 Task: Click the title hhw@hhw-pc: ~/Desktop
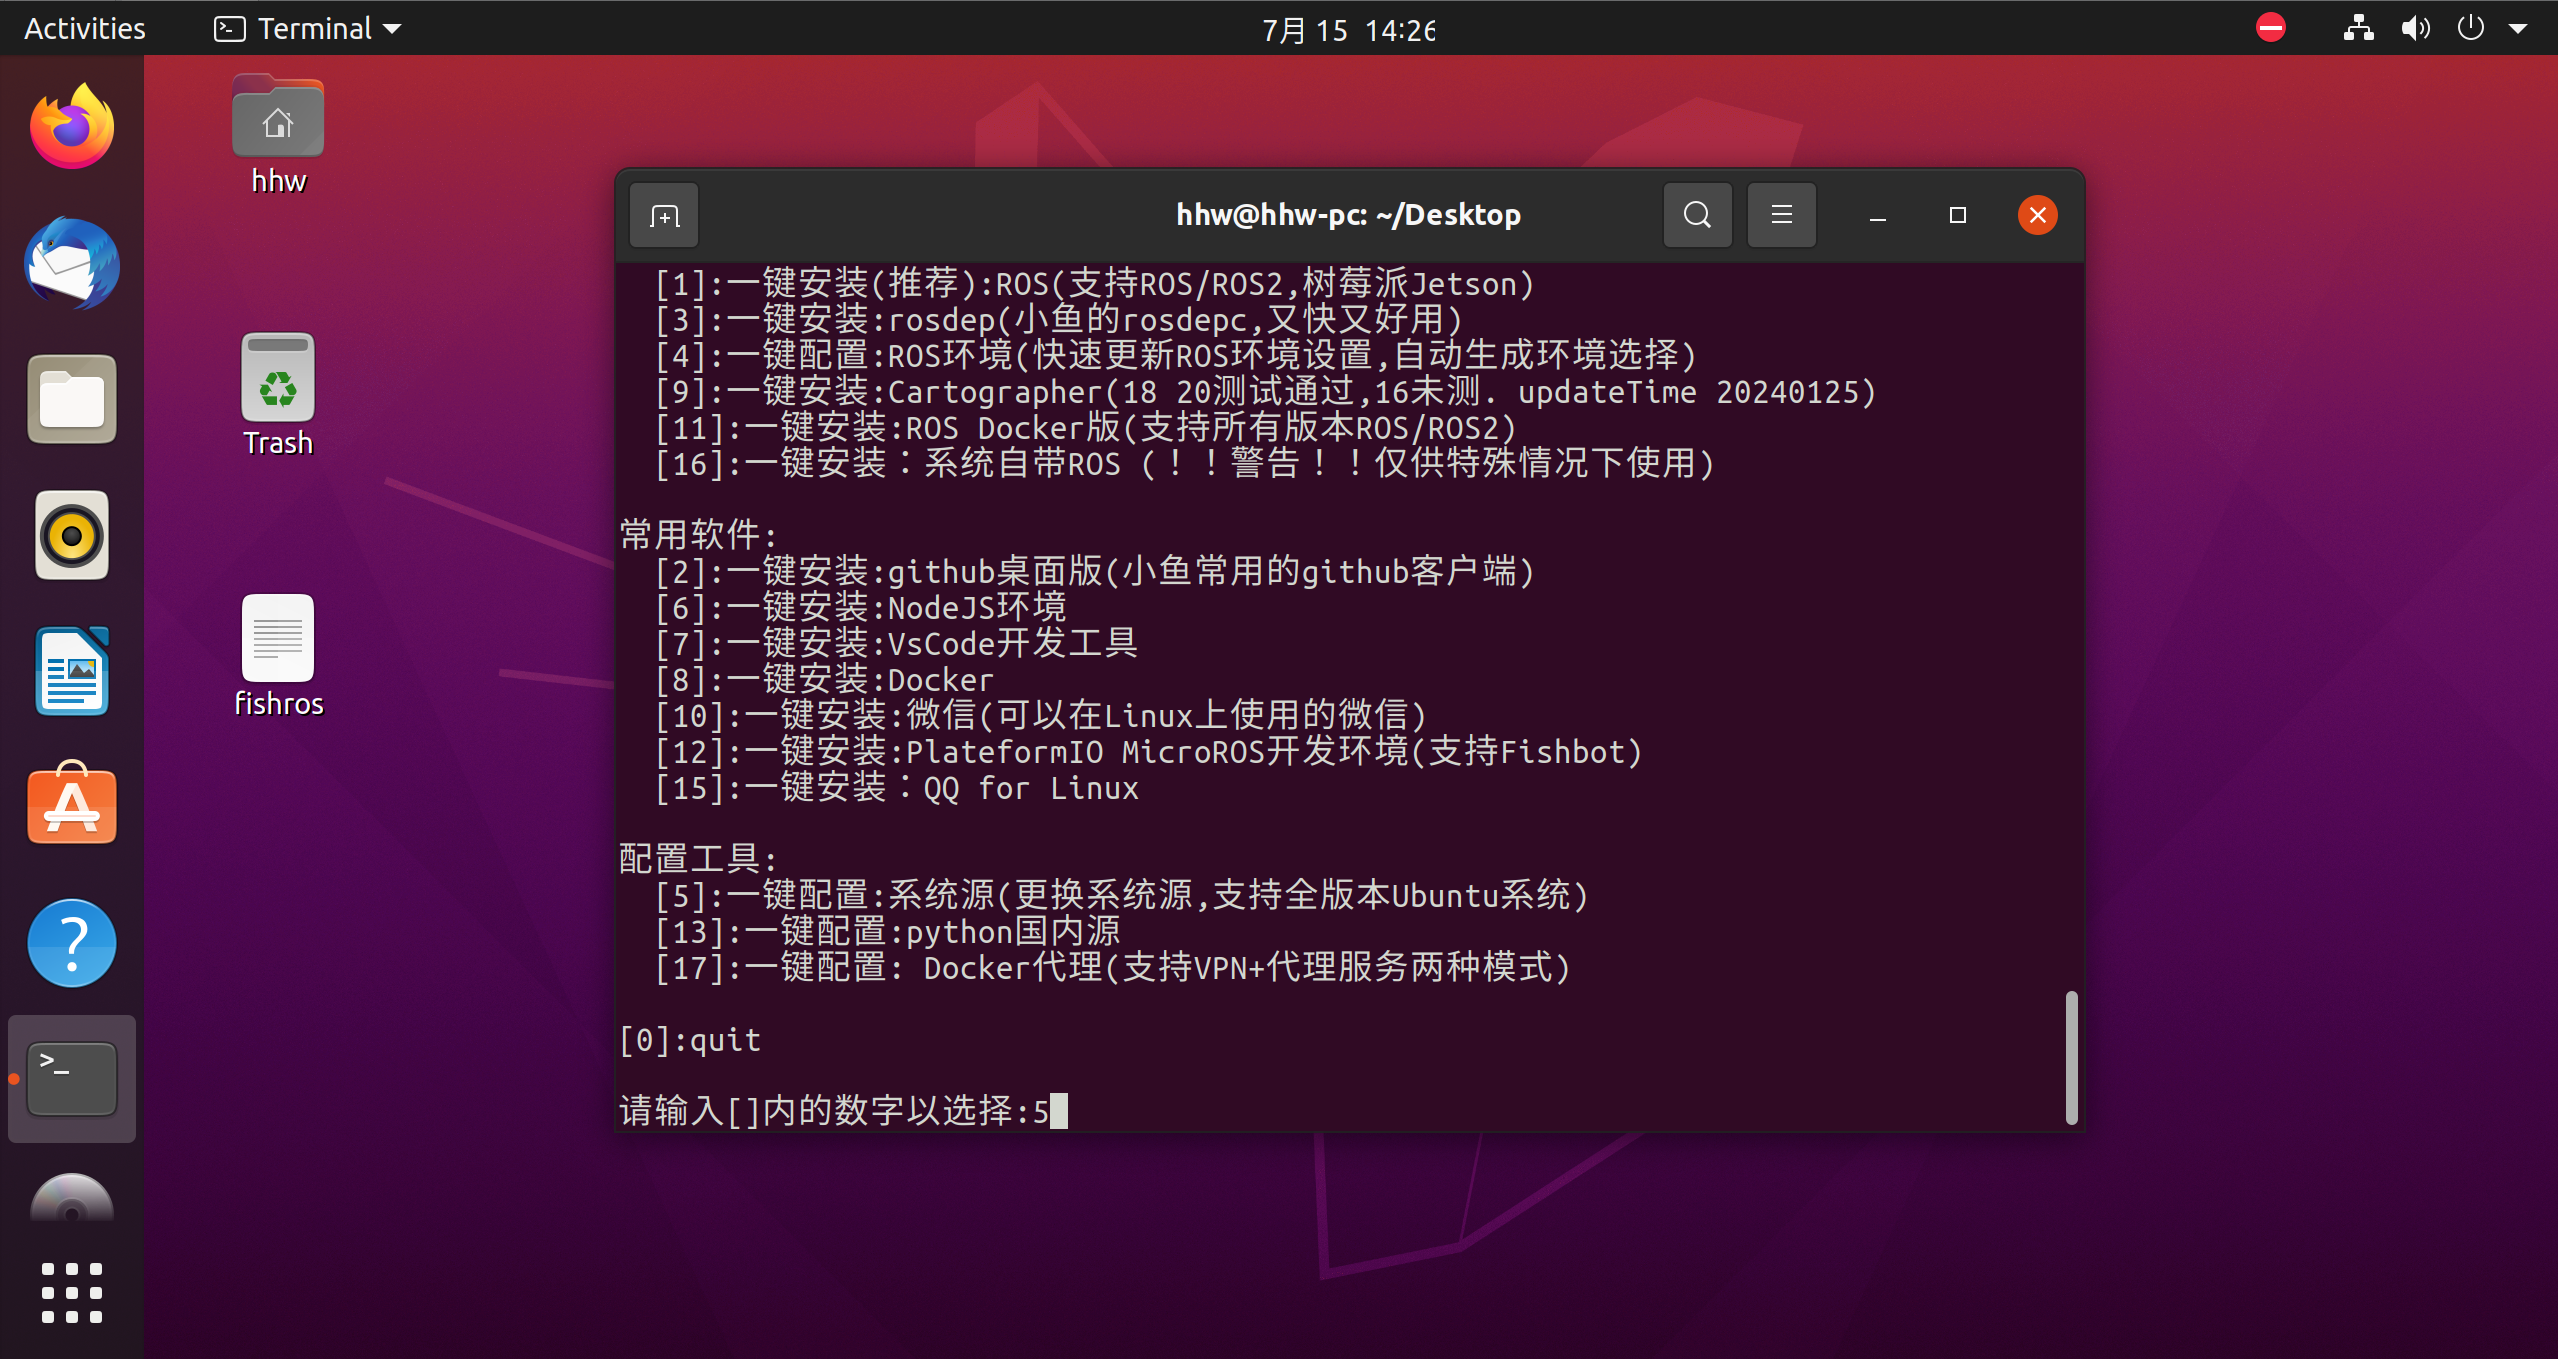pyautogui.click(x=1348, y=215)
